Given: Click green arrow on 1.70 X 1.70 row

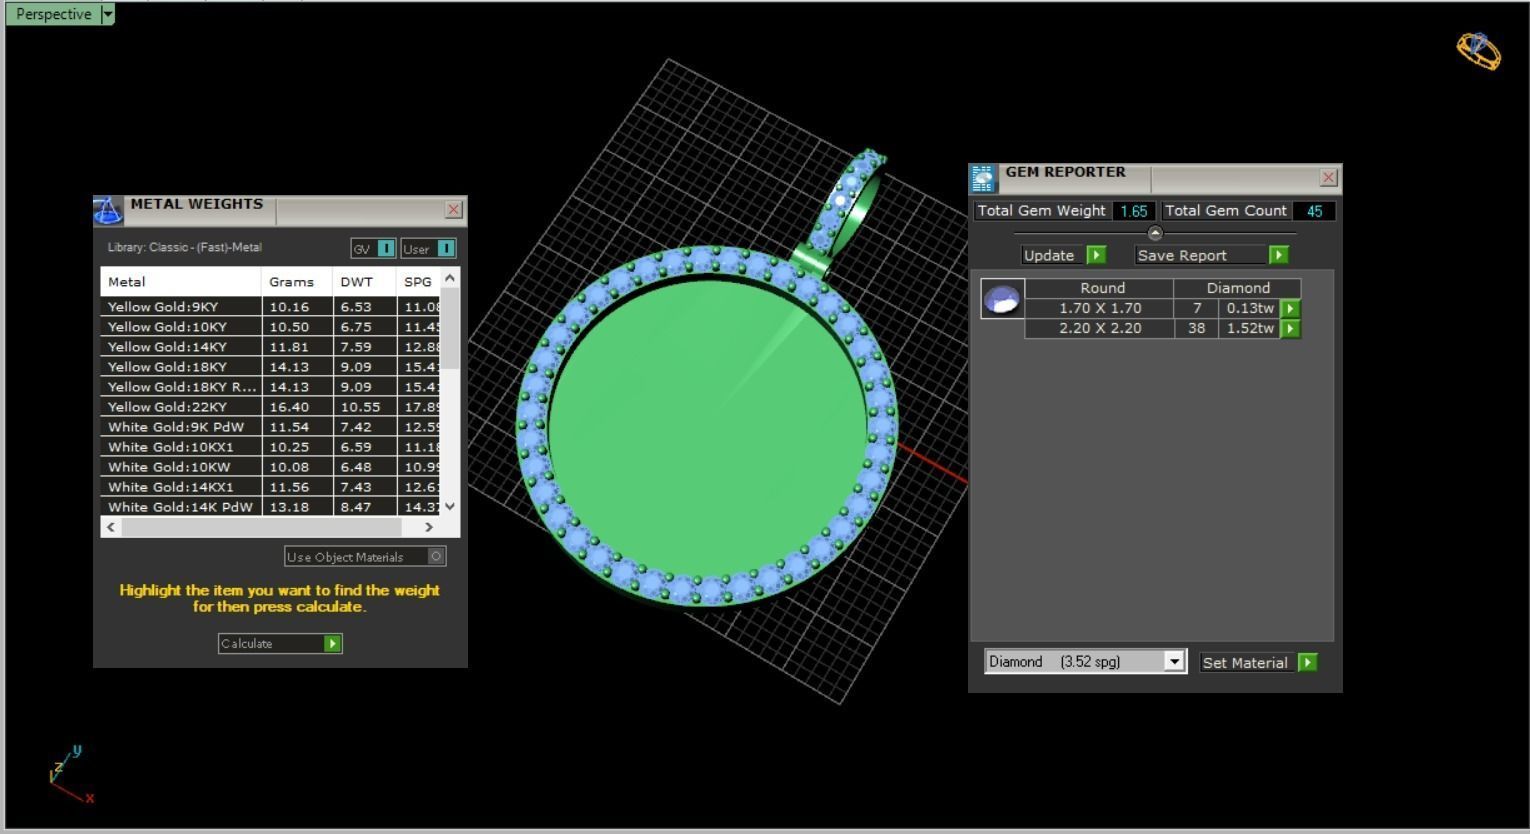Looking at the screenshot, I should point(1290,309).
